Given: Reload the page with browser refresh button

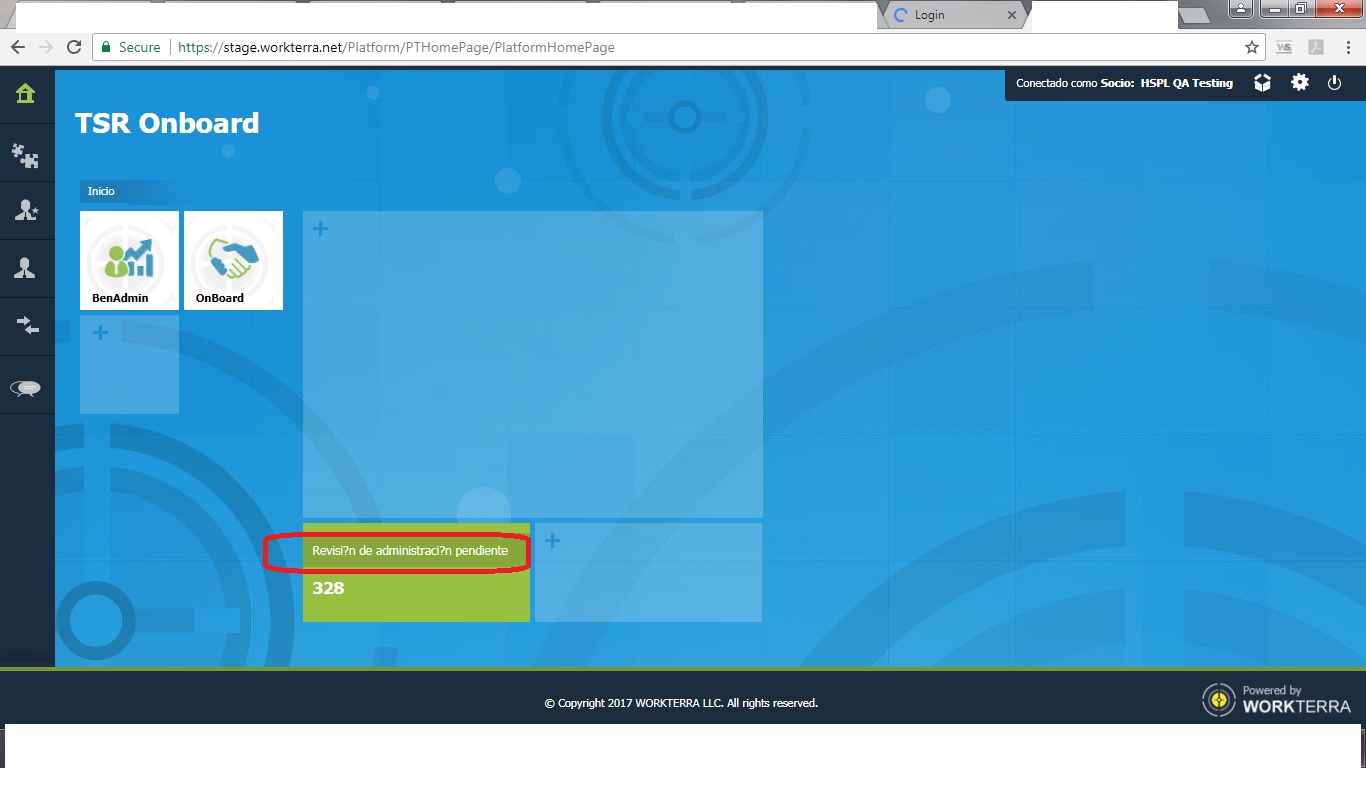Looking at the screenshot, I should coord(73,47).
